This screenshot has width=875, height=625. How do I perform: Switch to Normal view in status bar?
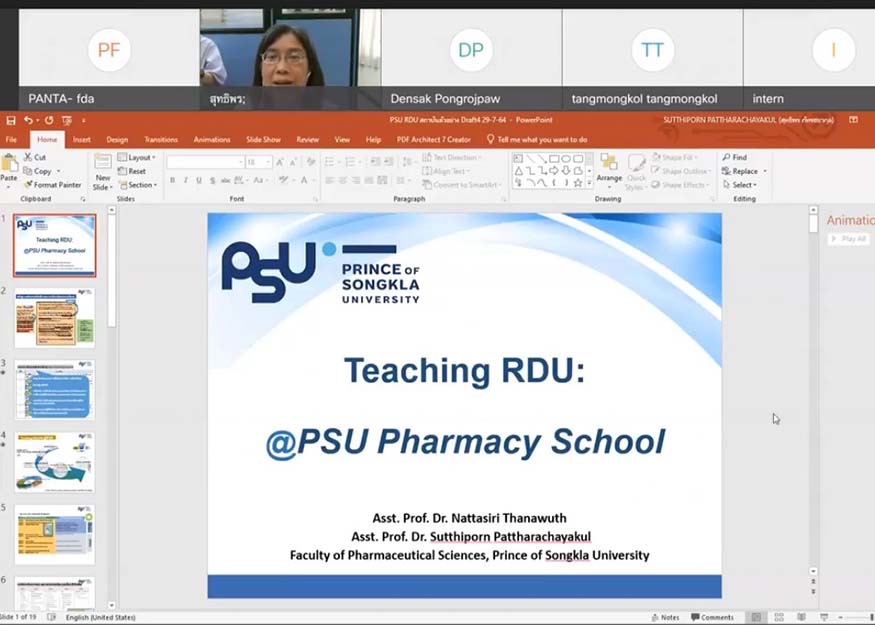point(756,617)
